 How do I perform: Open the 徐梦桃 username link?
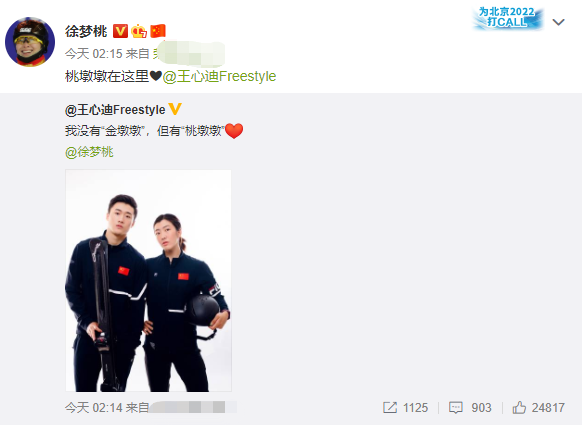click(86, 31)
